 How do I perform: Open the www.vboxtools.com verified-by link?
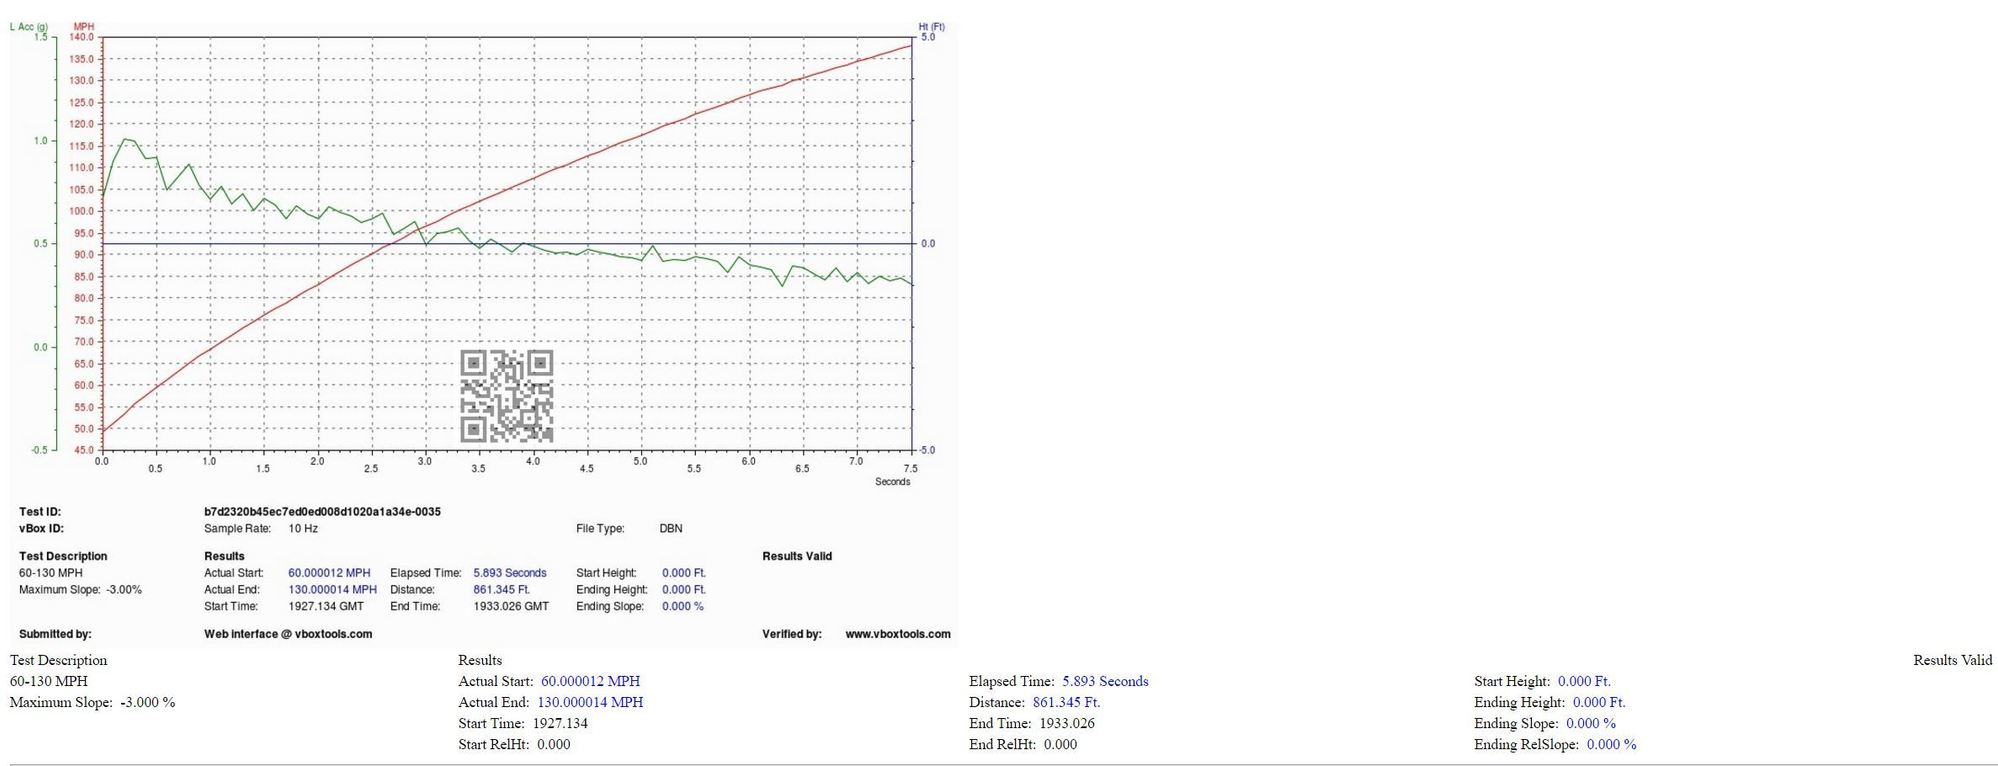[897, 634]
